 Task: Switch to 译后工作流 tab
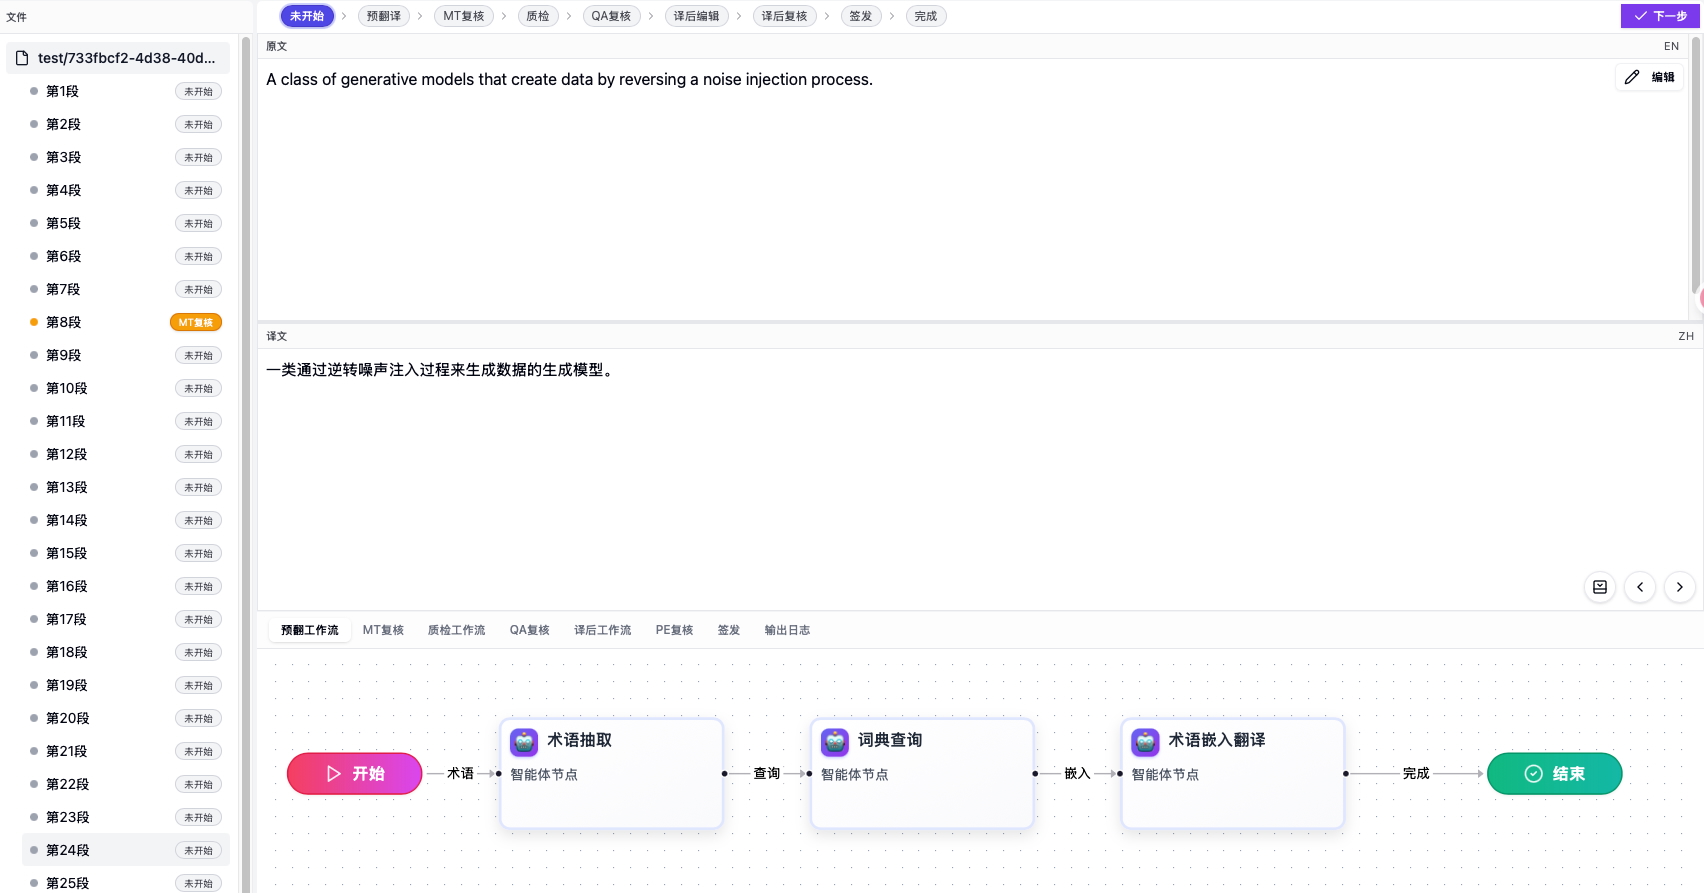pos(603,630)
